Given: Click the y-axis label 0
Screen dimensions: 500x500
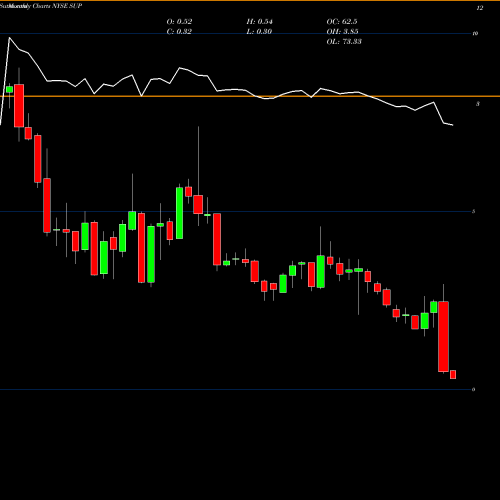Looking at the screenshot, I should tap(474, 389).
